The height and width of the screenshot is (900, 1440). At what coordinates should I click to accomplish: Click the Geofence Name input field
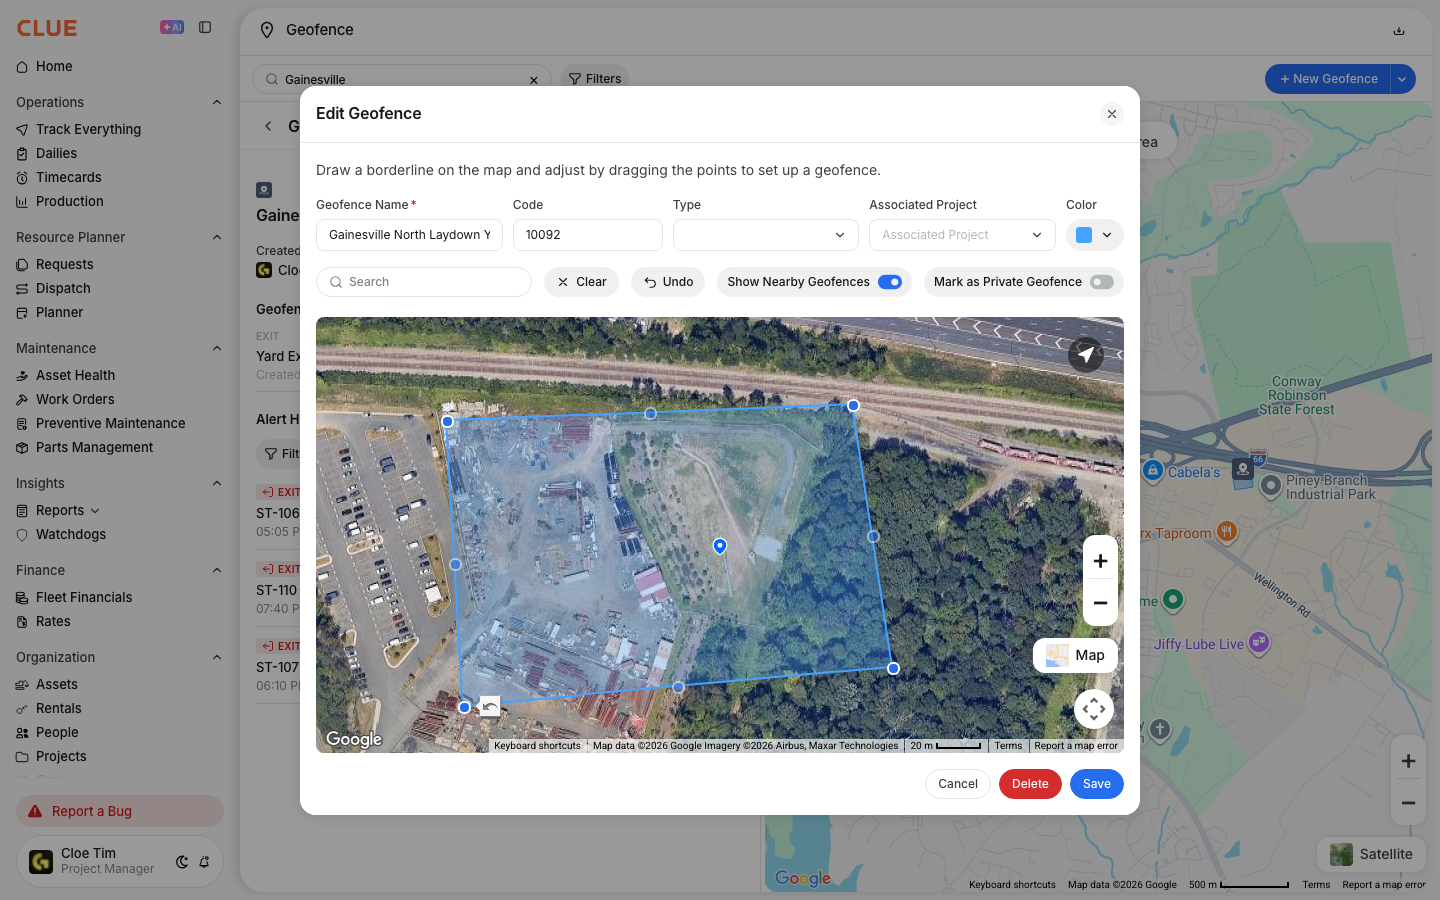click(x=409, y=235)
